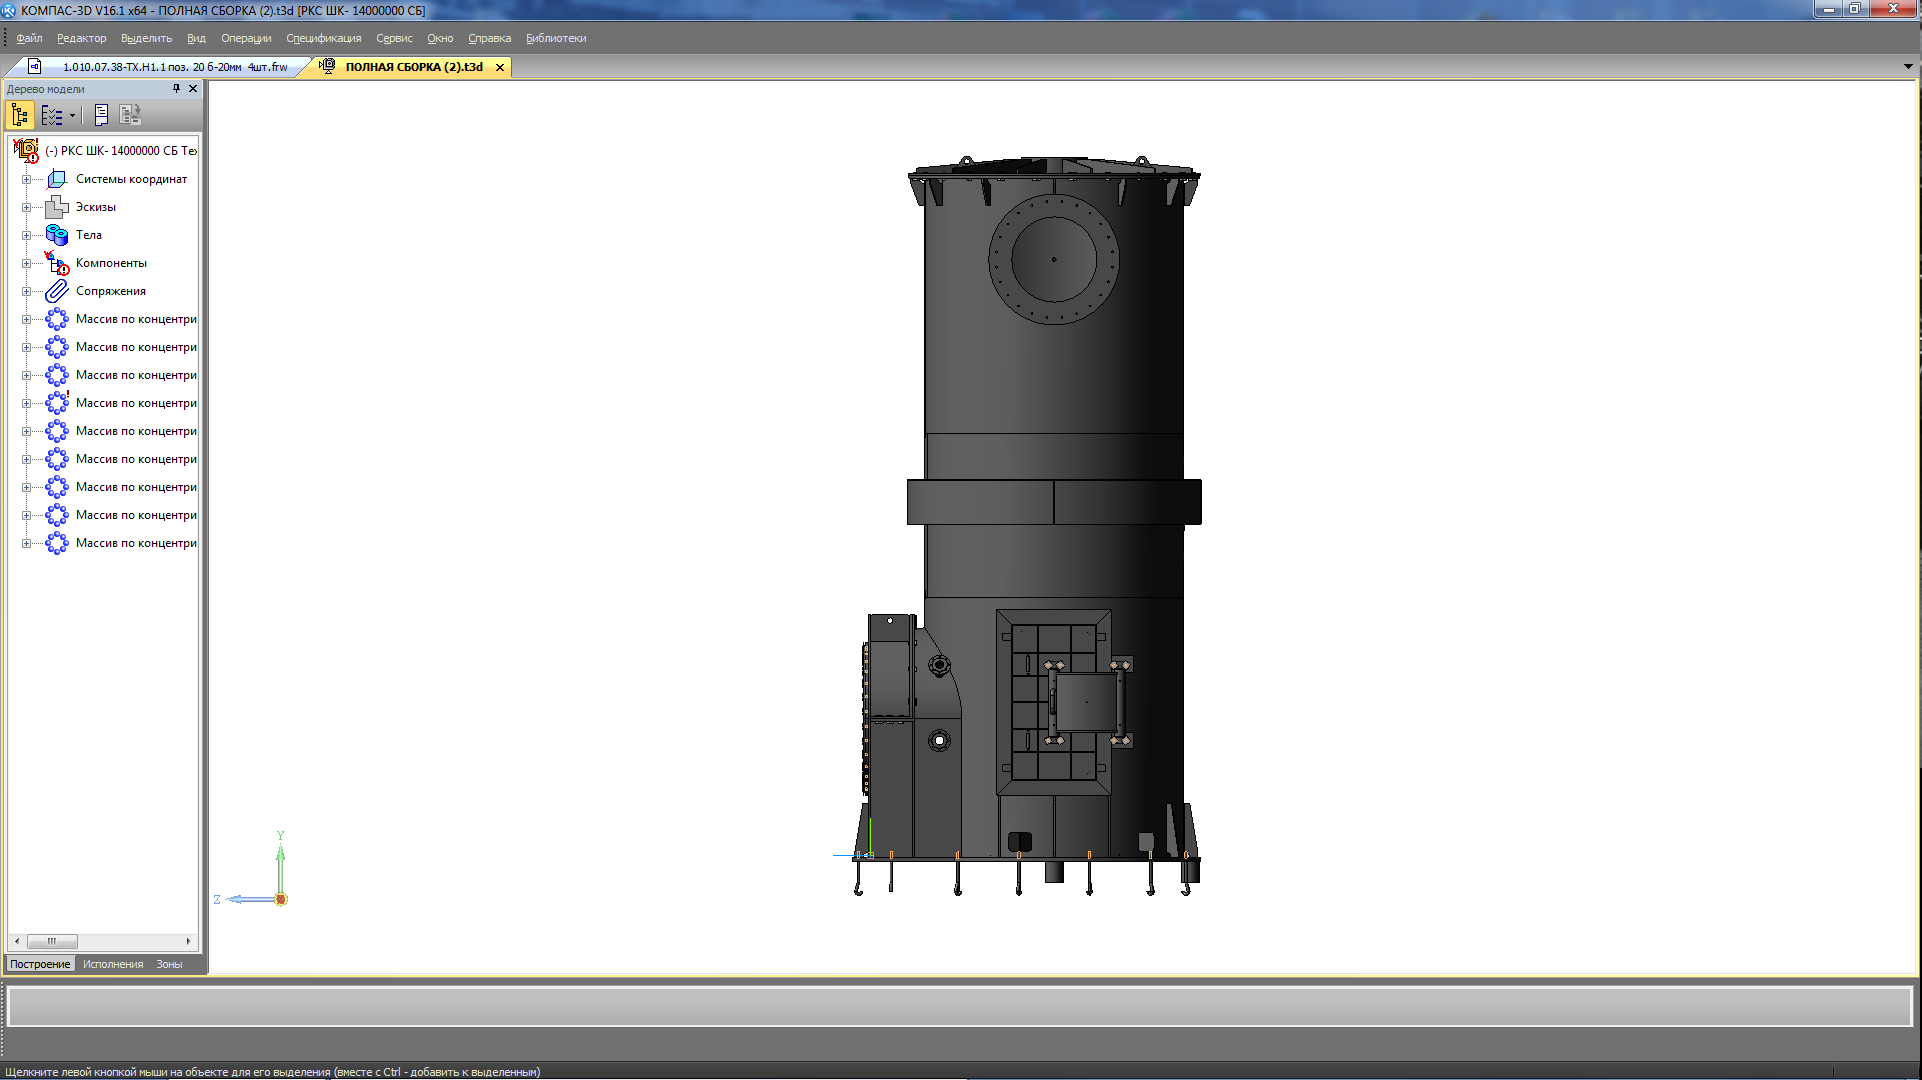Viewport: 1922px width, 1080px height.
Task: Select the РКС ШК-14000000 СБ assembly icon
Action: (x=26, y=151)
